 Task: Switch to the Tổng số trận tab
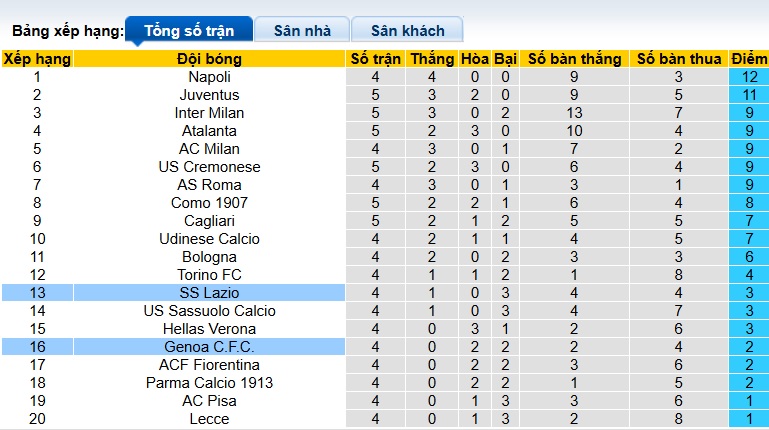pyautogui.click(x=188, y=30)
